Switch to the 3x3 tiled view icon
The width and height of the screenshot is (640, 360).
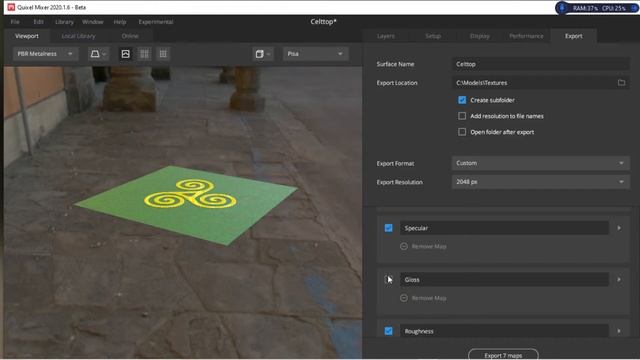[163, 54]
